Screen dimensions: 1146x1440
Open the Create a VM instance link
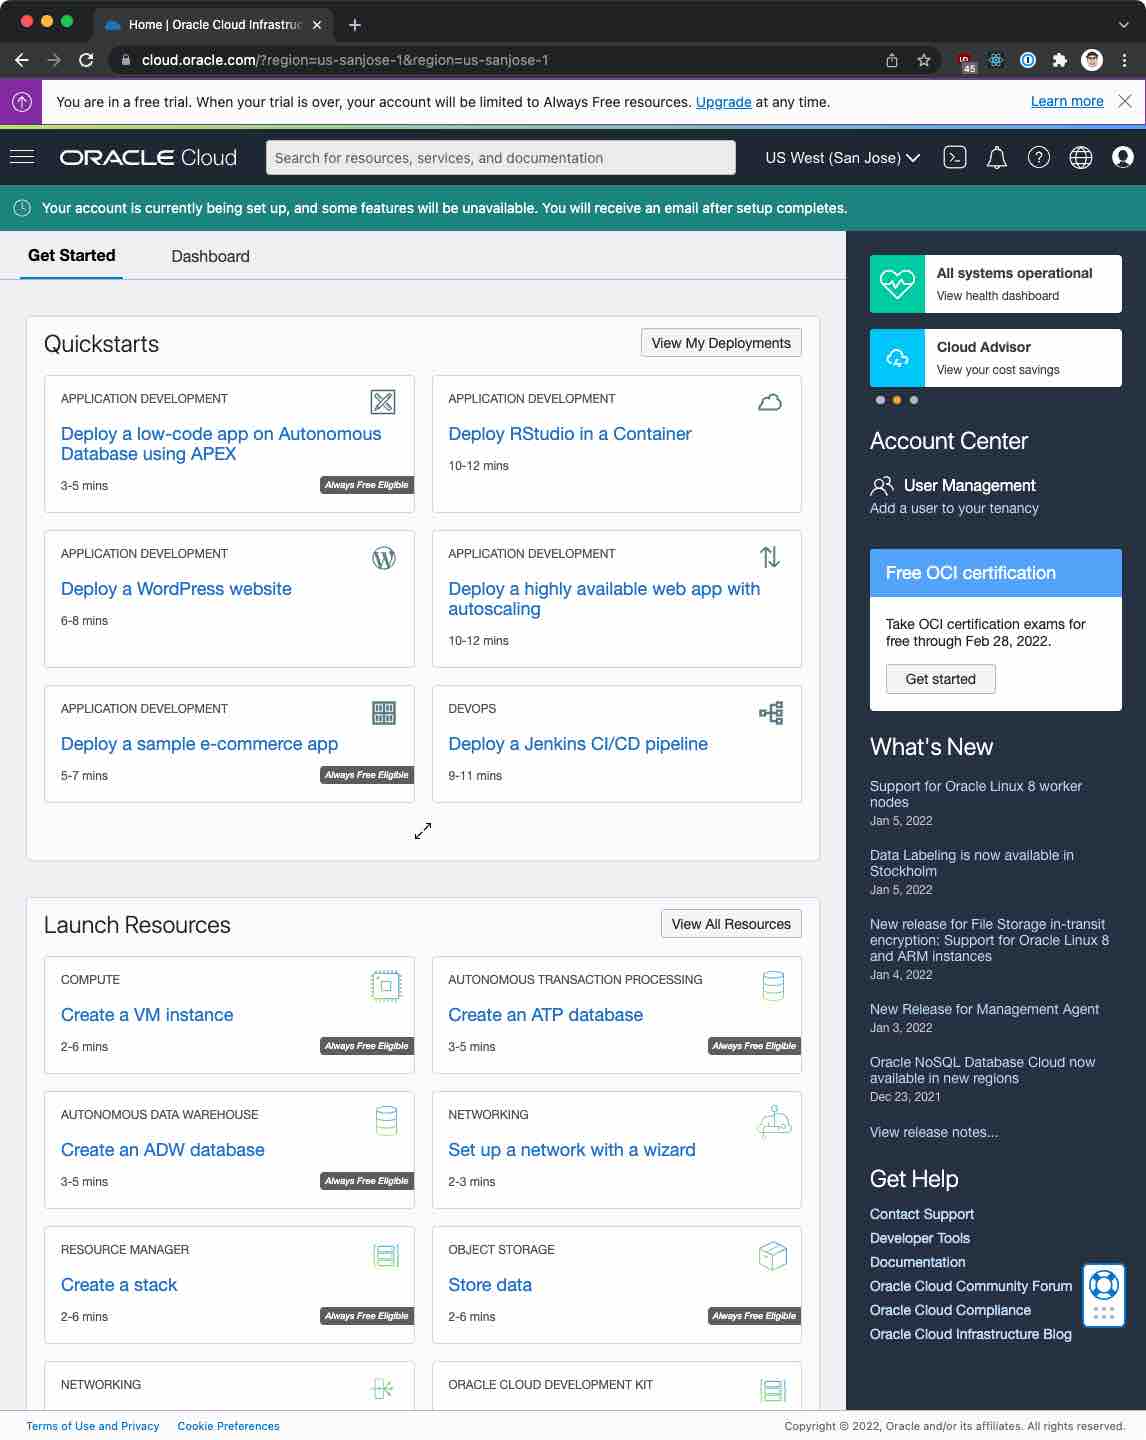click(x=147, y=1015)
